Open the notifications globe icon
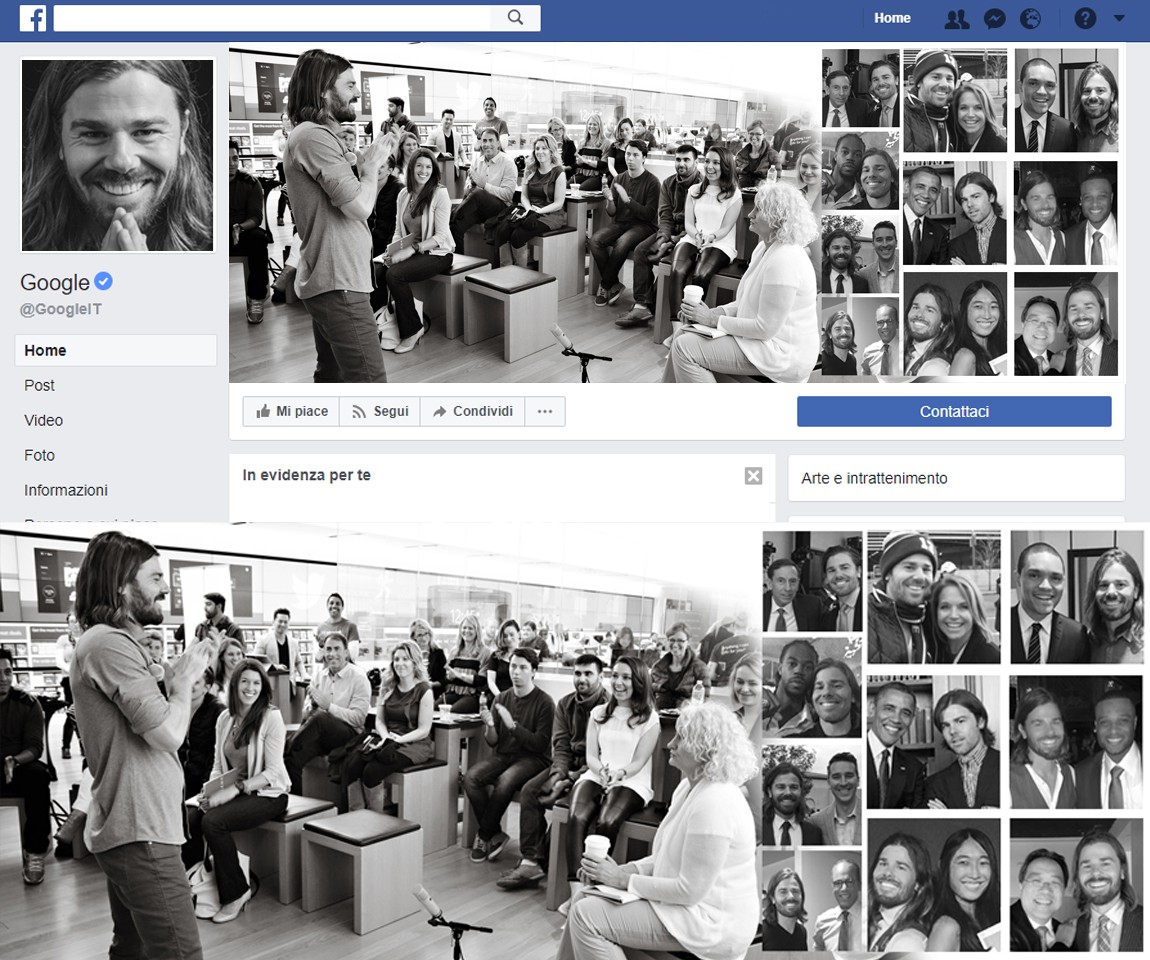The width and height of the screenshot is (1150, 960). [x=1030, y=18]
